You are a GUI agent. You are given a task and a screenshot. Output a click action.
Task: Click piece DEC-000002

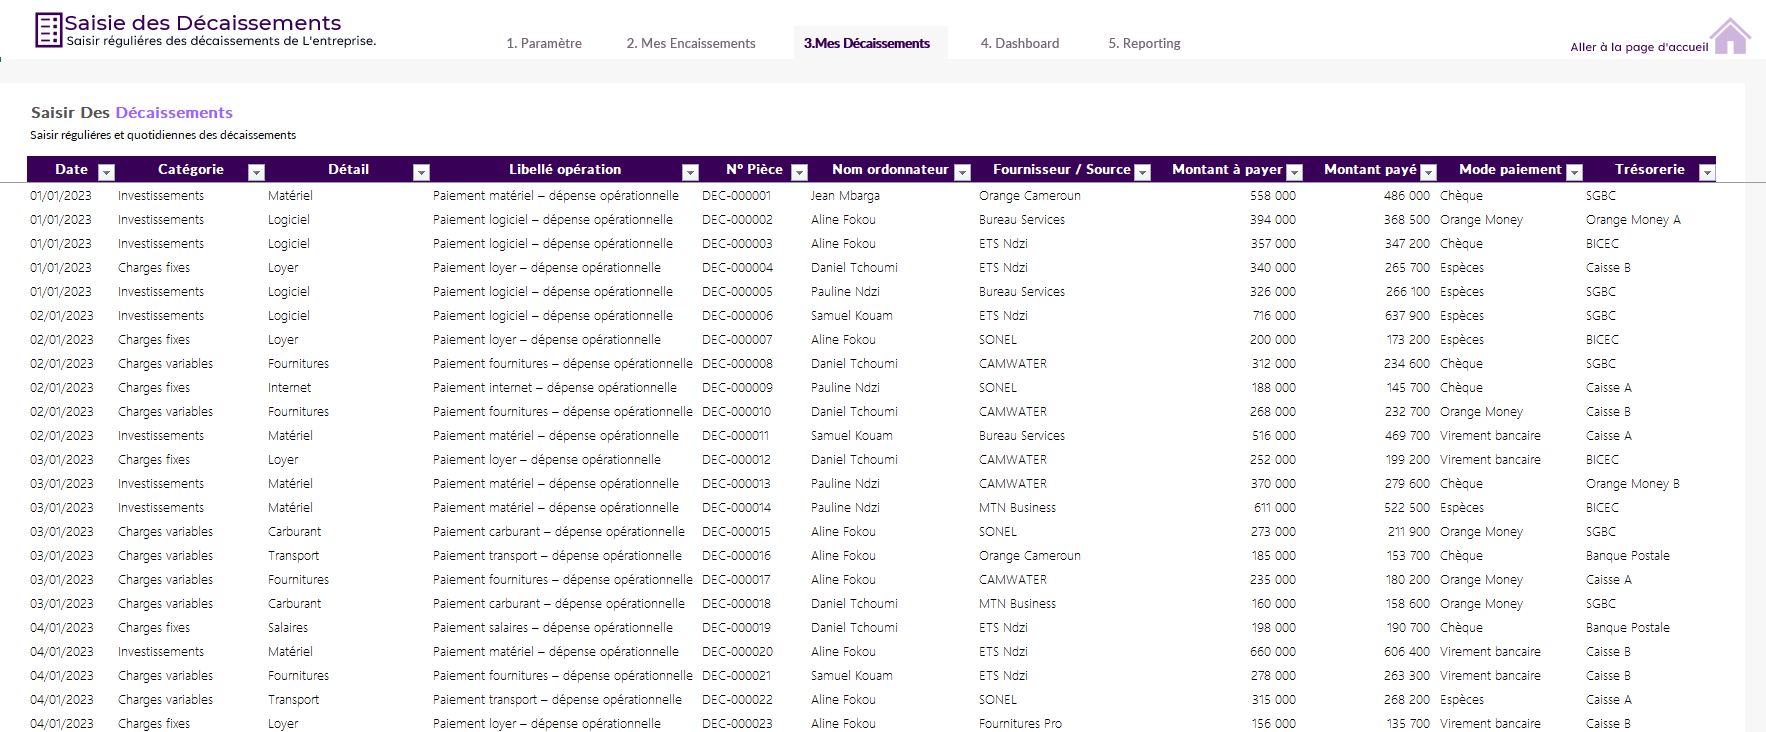point(737,220)
